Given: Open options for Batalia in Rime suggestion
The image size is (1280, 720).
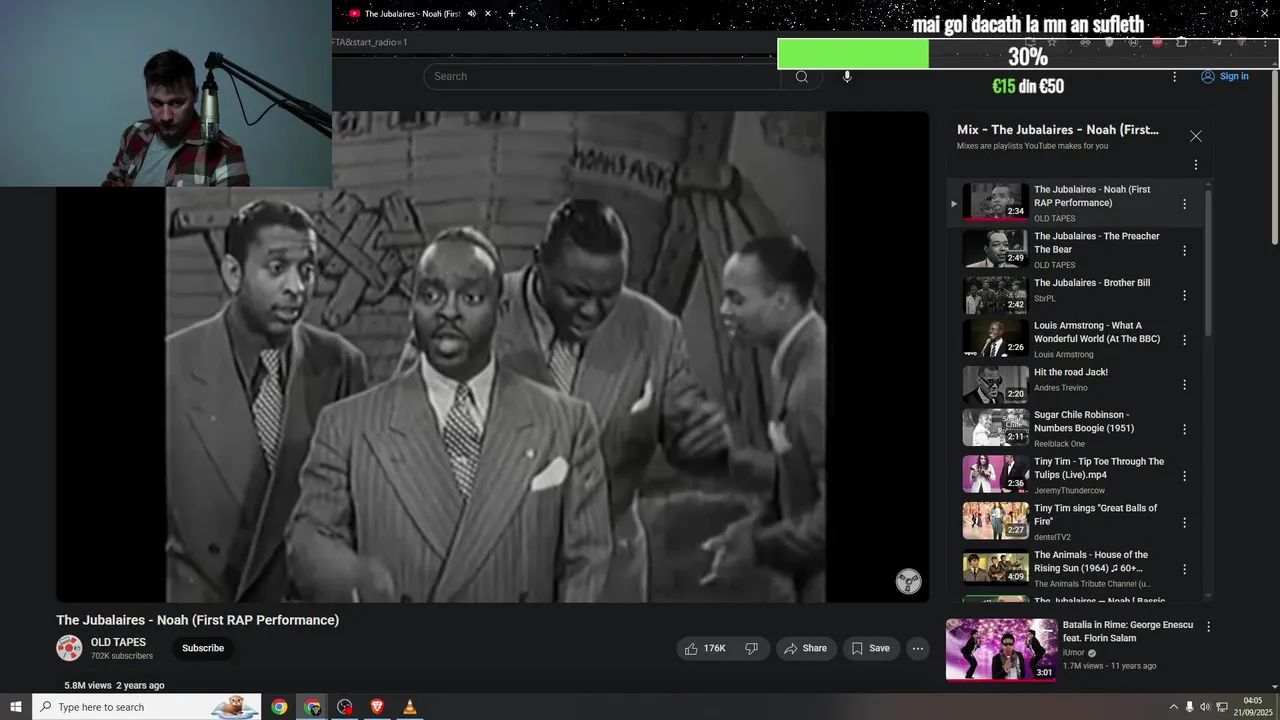Looking at the screenshot, I should [1208, 627].
